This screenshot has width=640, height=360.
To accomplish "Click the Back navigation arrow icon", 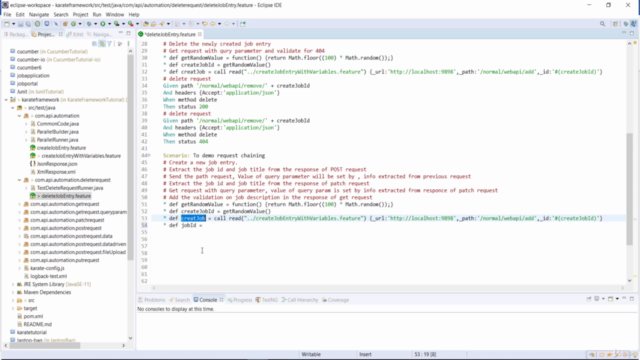I will 213,24.
